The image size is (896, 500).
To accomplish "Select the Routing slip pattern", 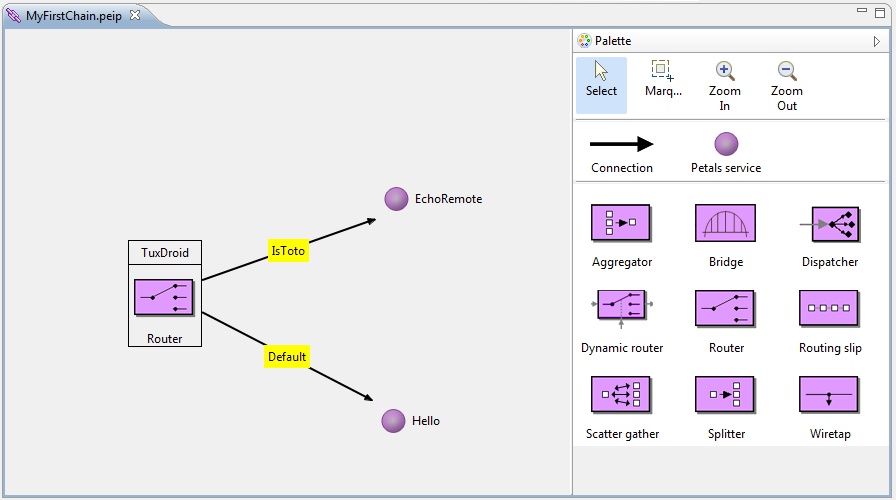I will [x=829, y=310].
